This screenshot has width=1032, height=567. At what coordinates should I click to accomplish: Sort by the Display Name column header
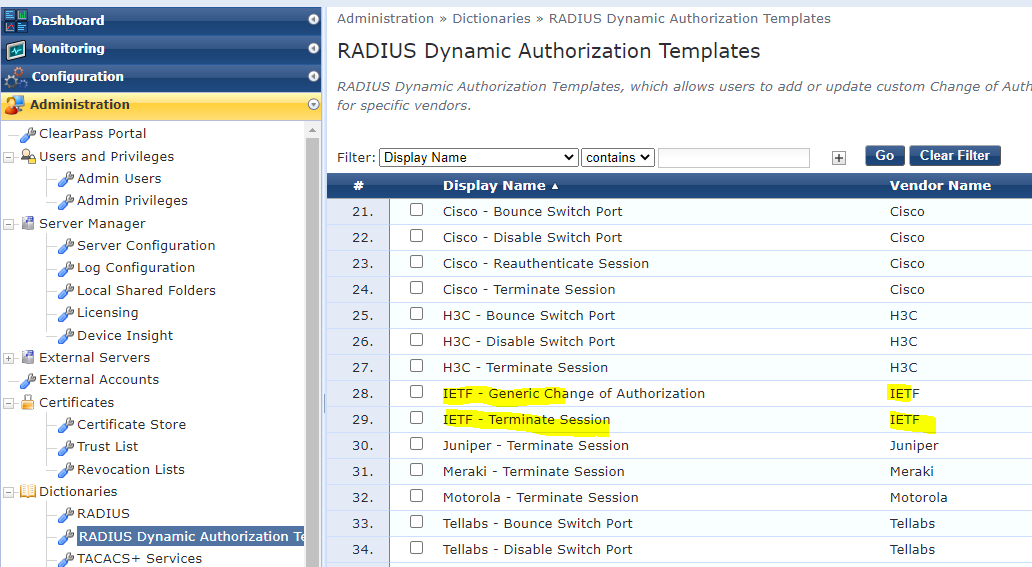494,186
